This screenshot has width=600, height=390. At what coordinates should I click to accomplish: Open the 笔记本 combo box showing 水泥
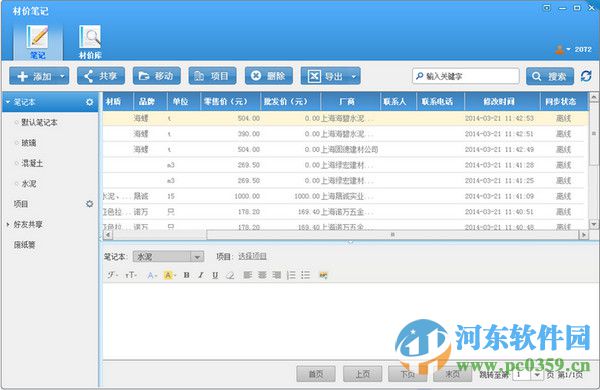[168, 256]
